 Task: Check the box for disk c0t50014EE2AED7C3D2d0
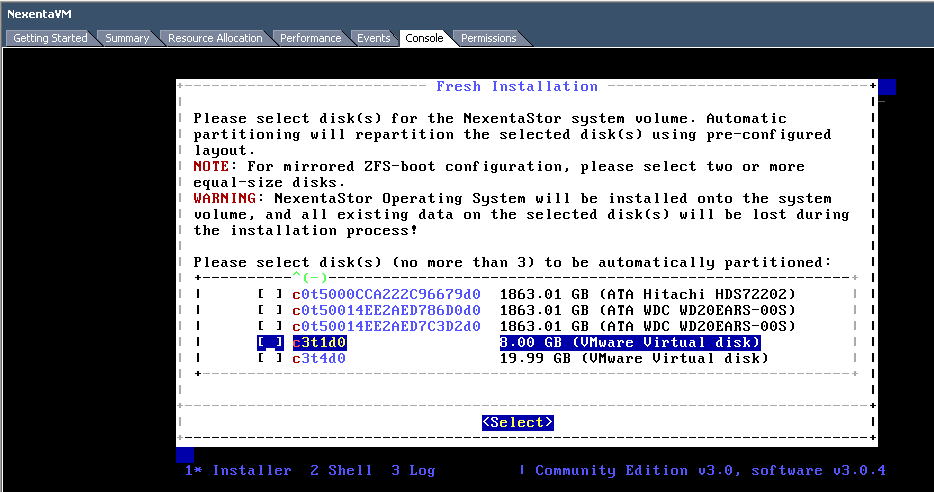click(x=270, y=326)
